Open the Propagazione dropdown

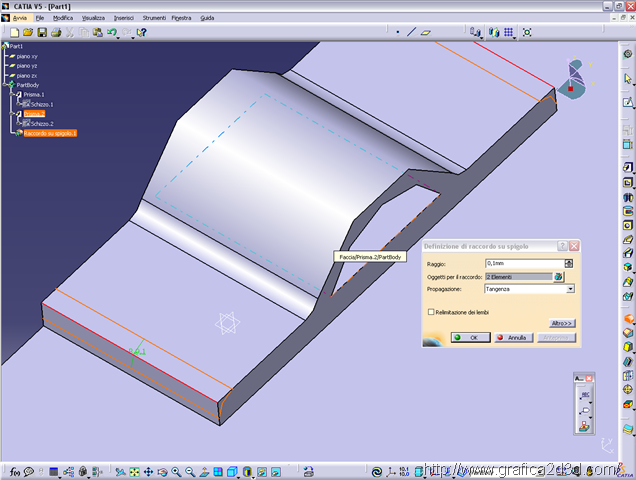coord(570,289)
